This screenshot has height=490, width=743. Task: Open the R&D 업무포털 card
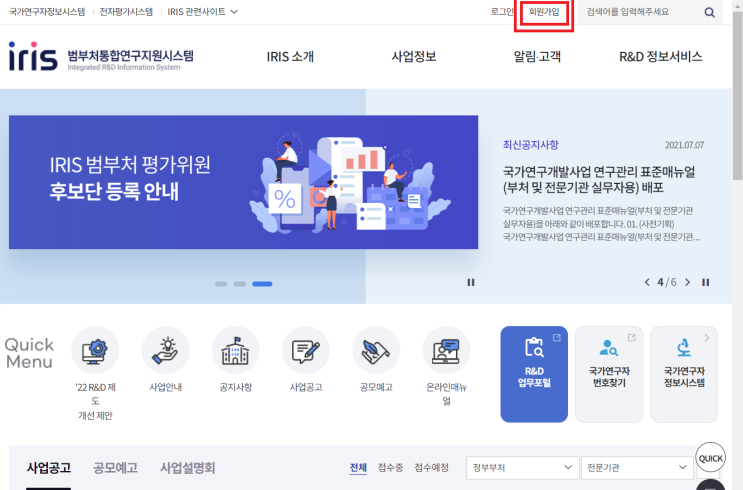pyautogui.click(x=534, y=374)
